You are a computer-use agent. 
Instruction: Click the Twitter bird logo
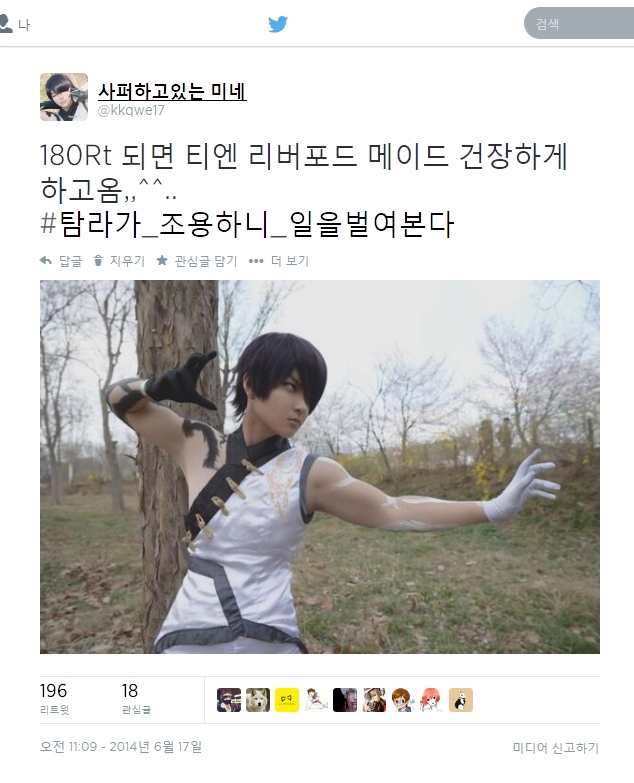(x=278, y=24)
